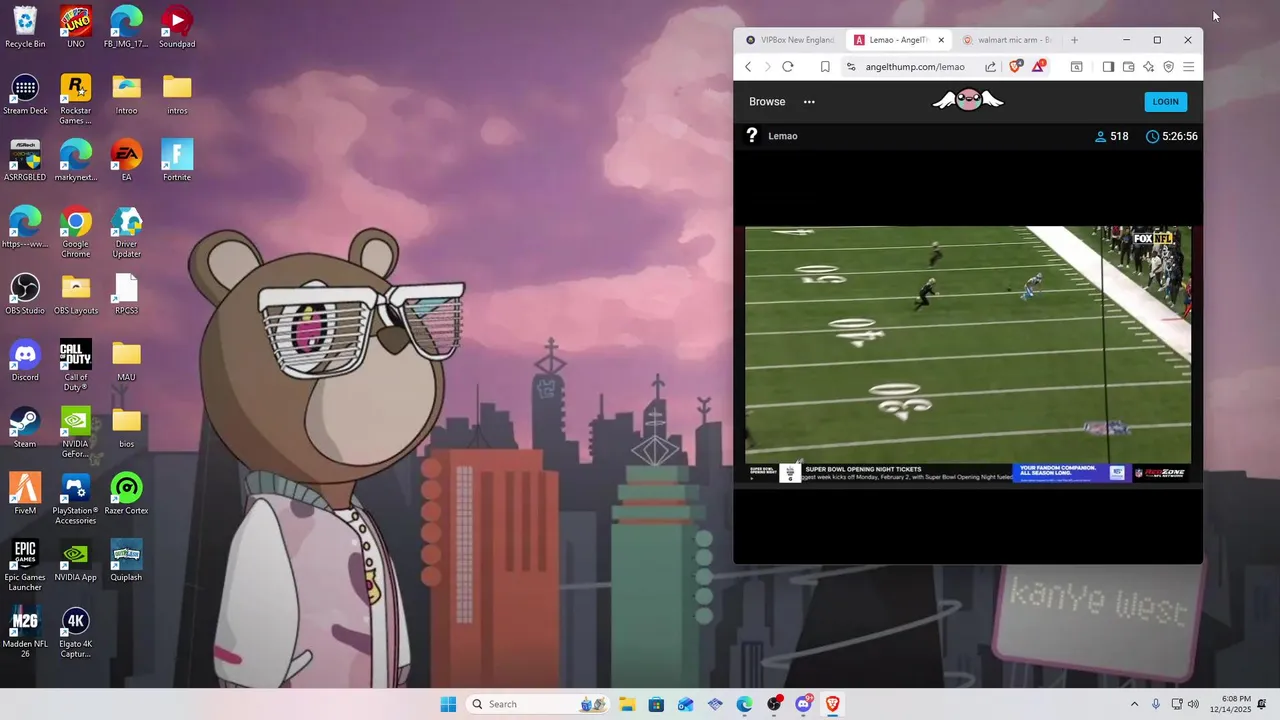Toggle the browser sidebar panel
Screen dimensions: 1280x720
[x=1108, y=67]
